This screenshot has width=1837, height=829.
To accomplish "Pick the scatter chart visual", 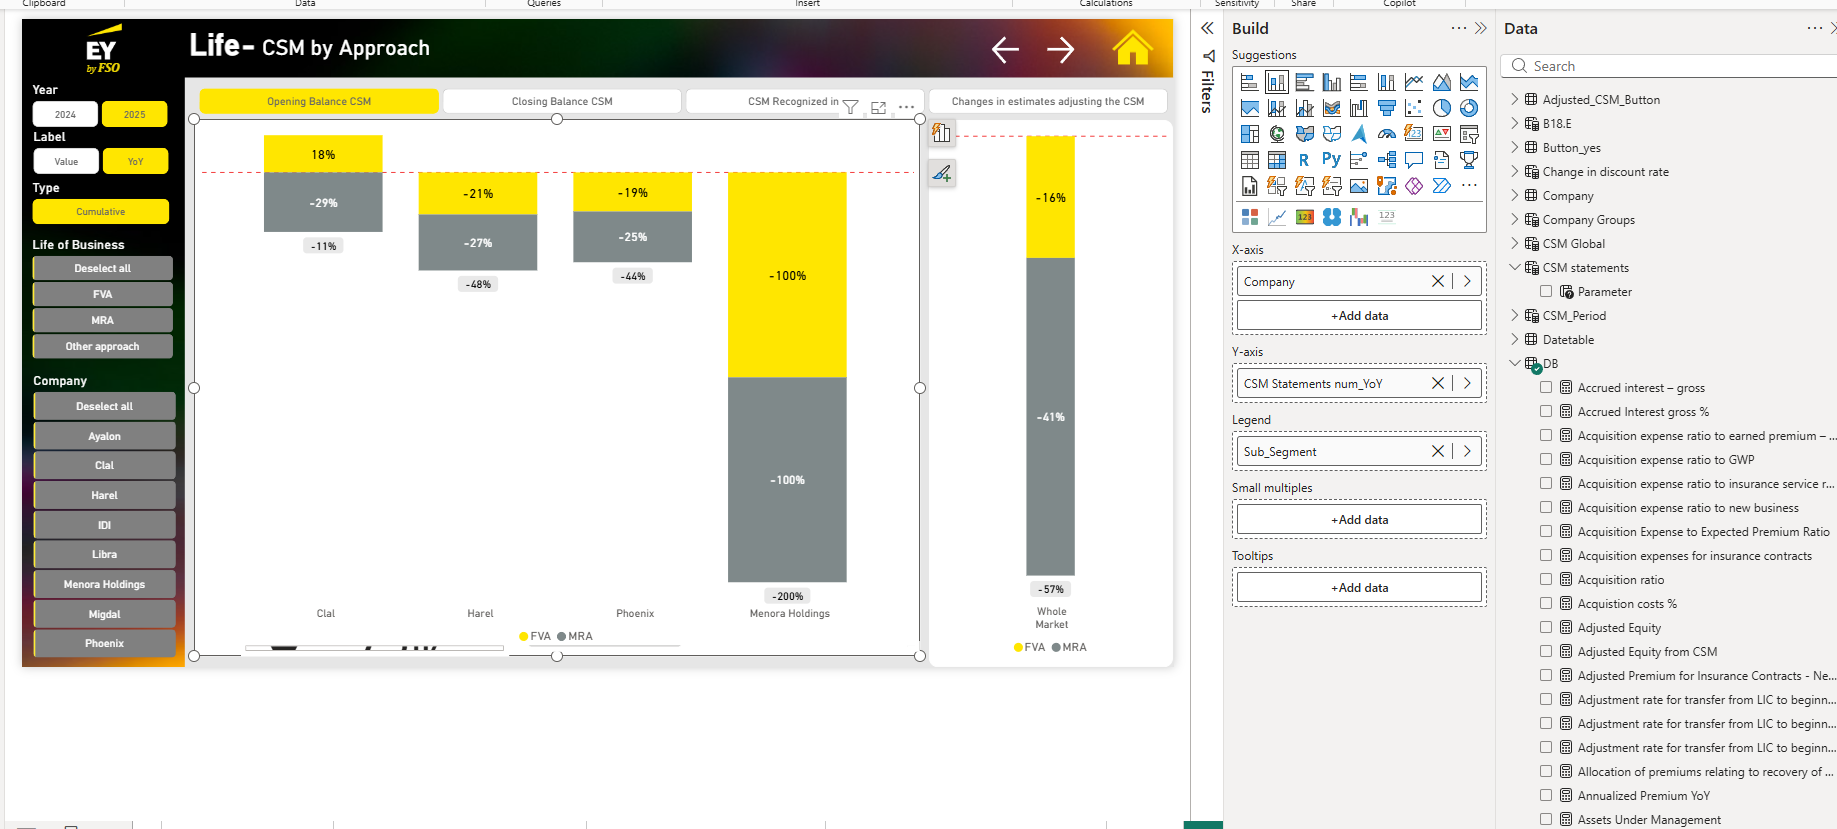I will (x=1413, y=108).
